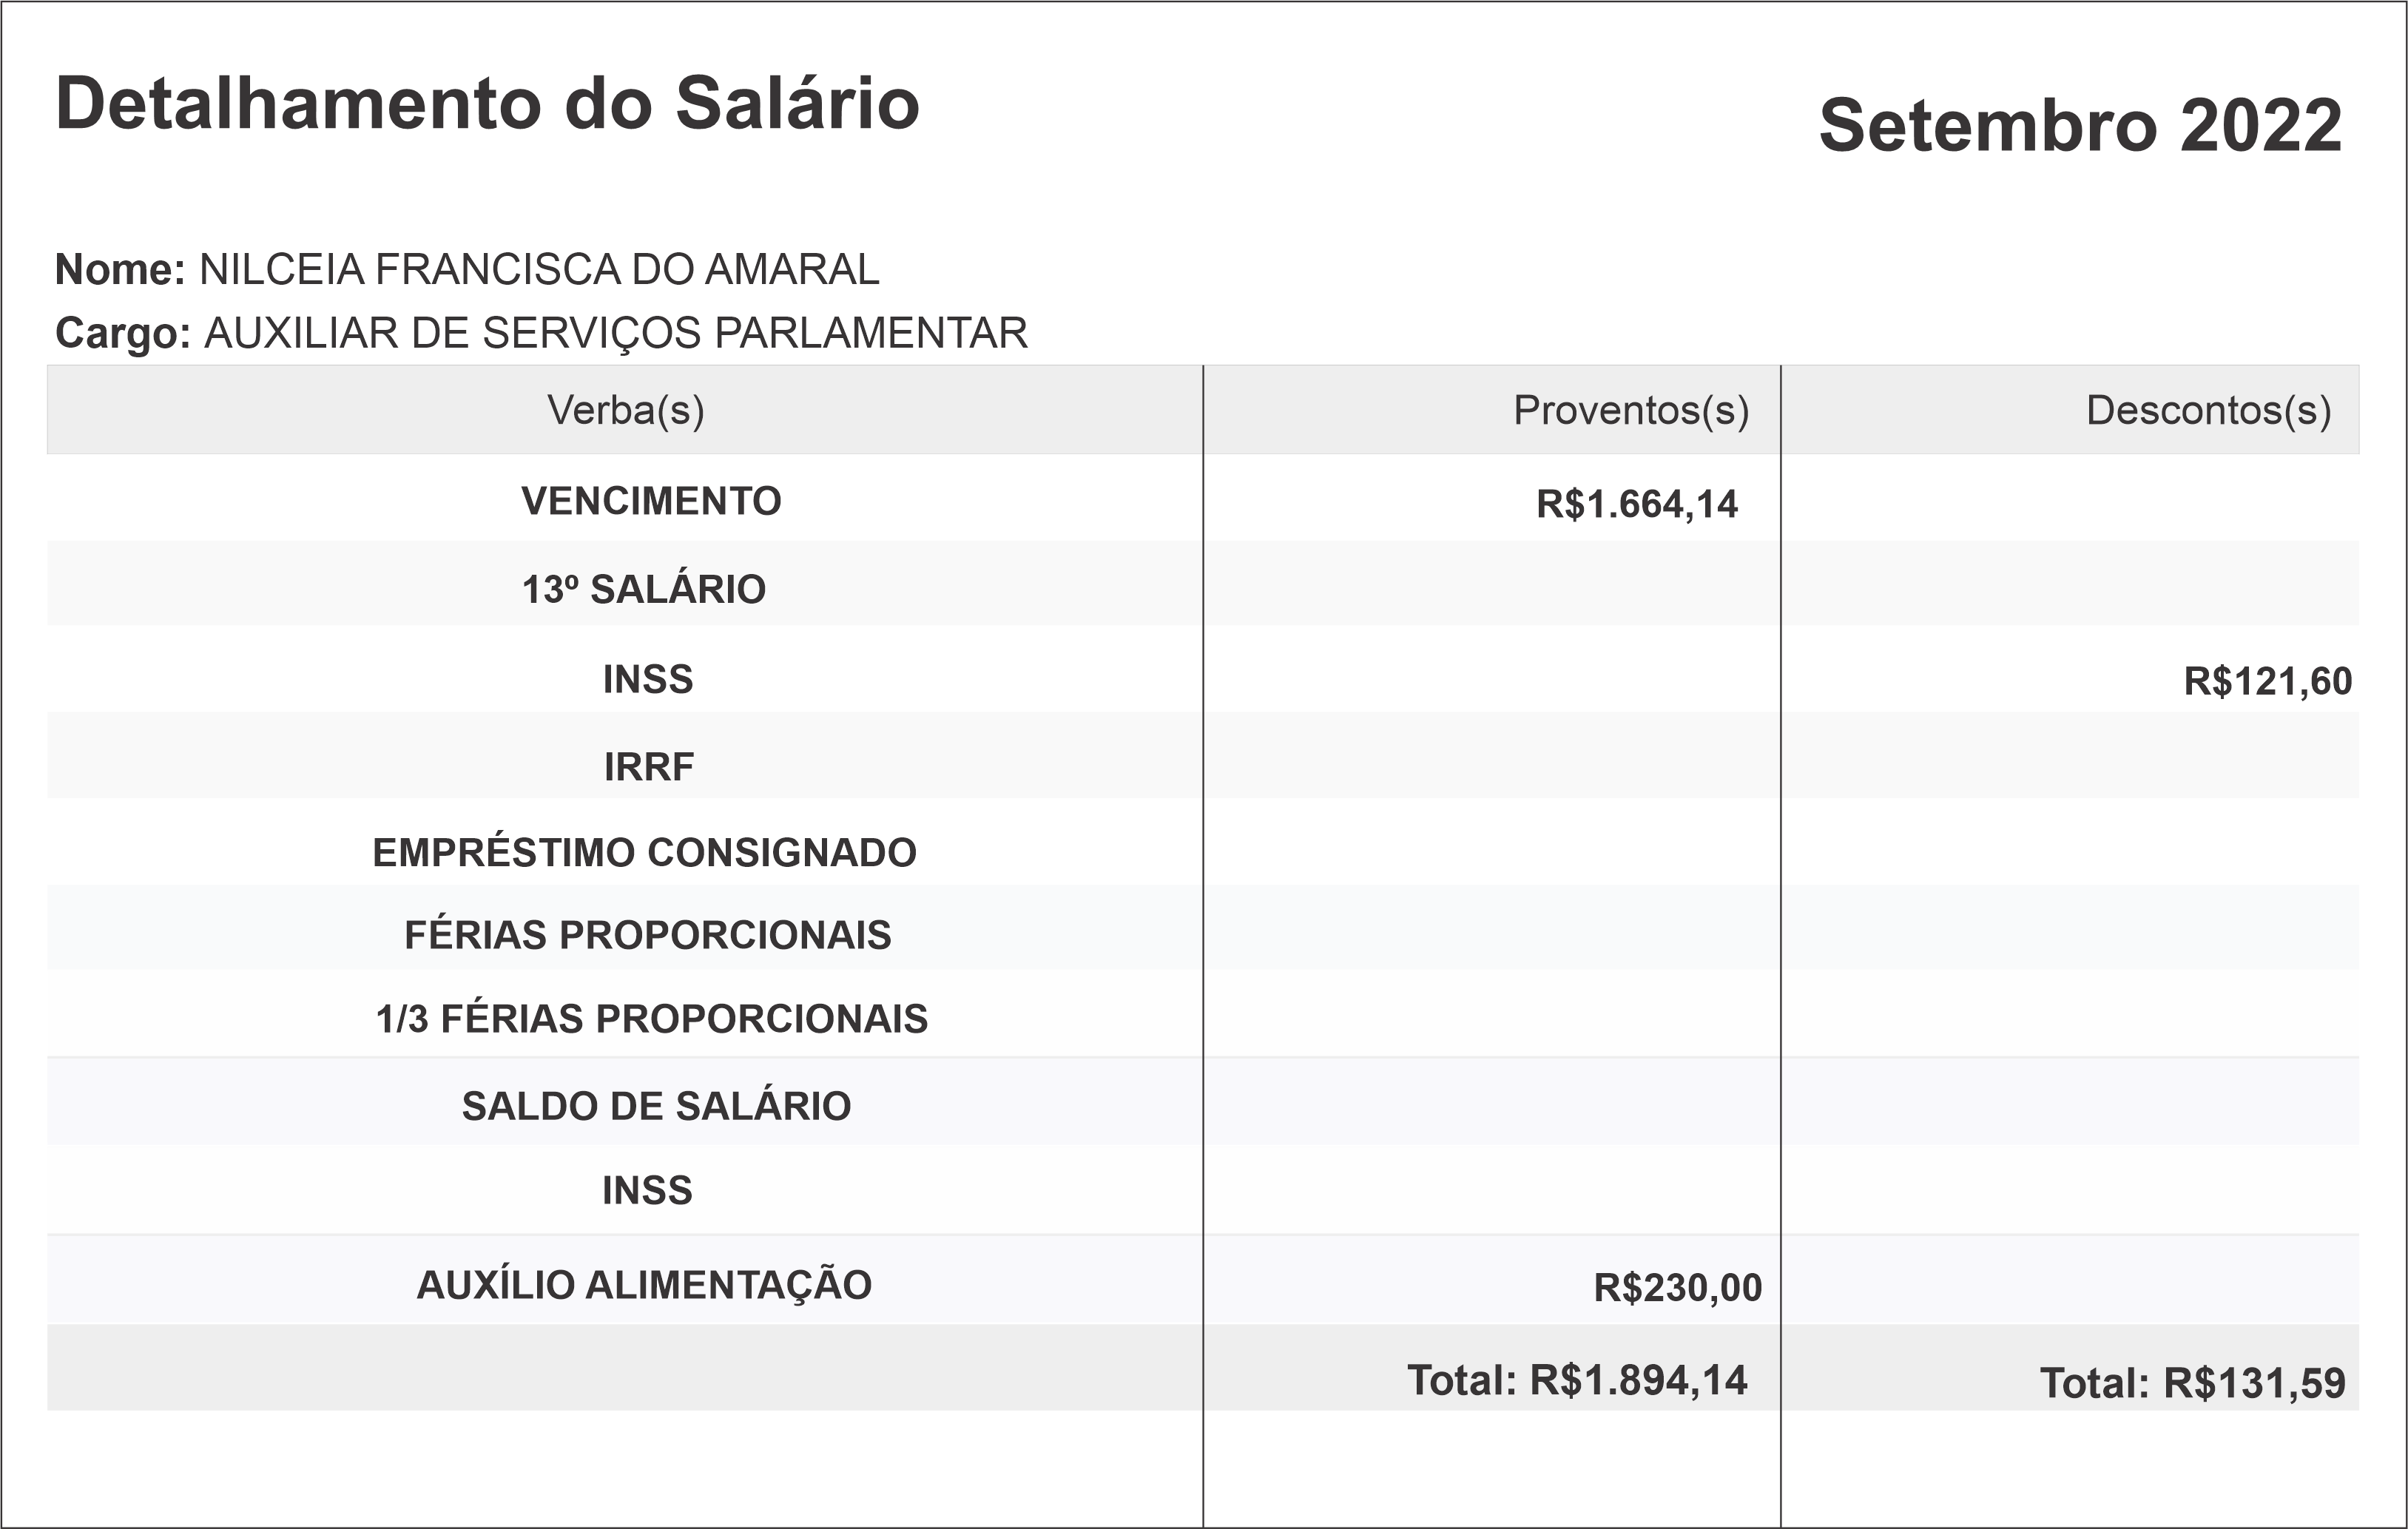Click the "Nome:" field label
2408x1529 pixels.
click(120, 270)
